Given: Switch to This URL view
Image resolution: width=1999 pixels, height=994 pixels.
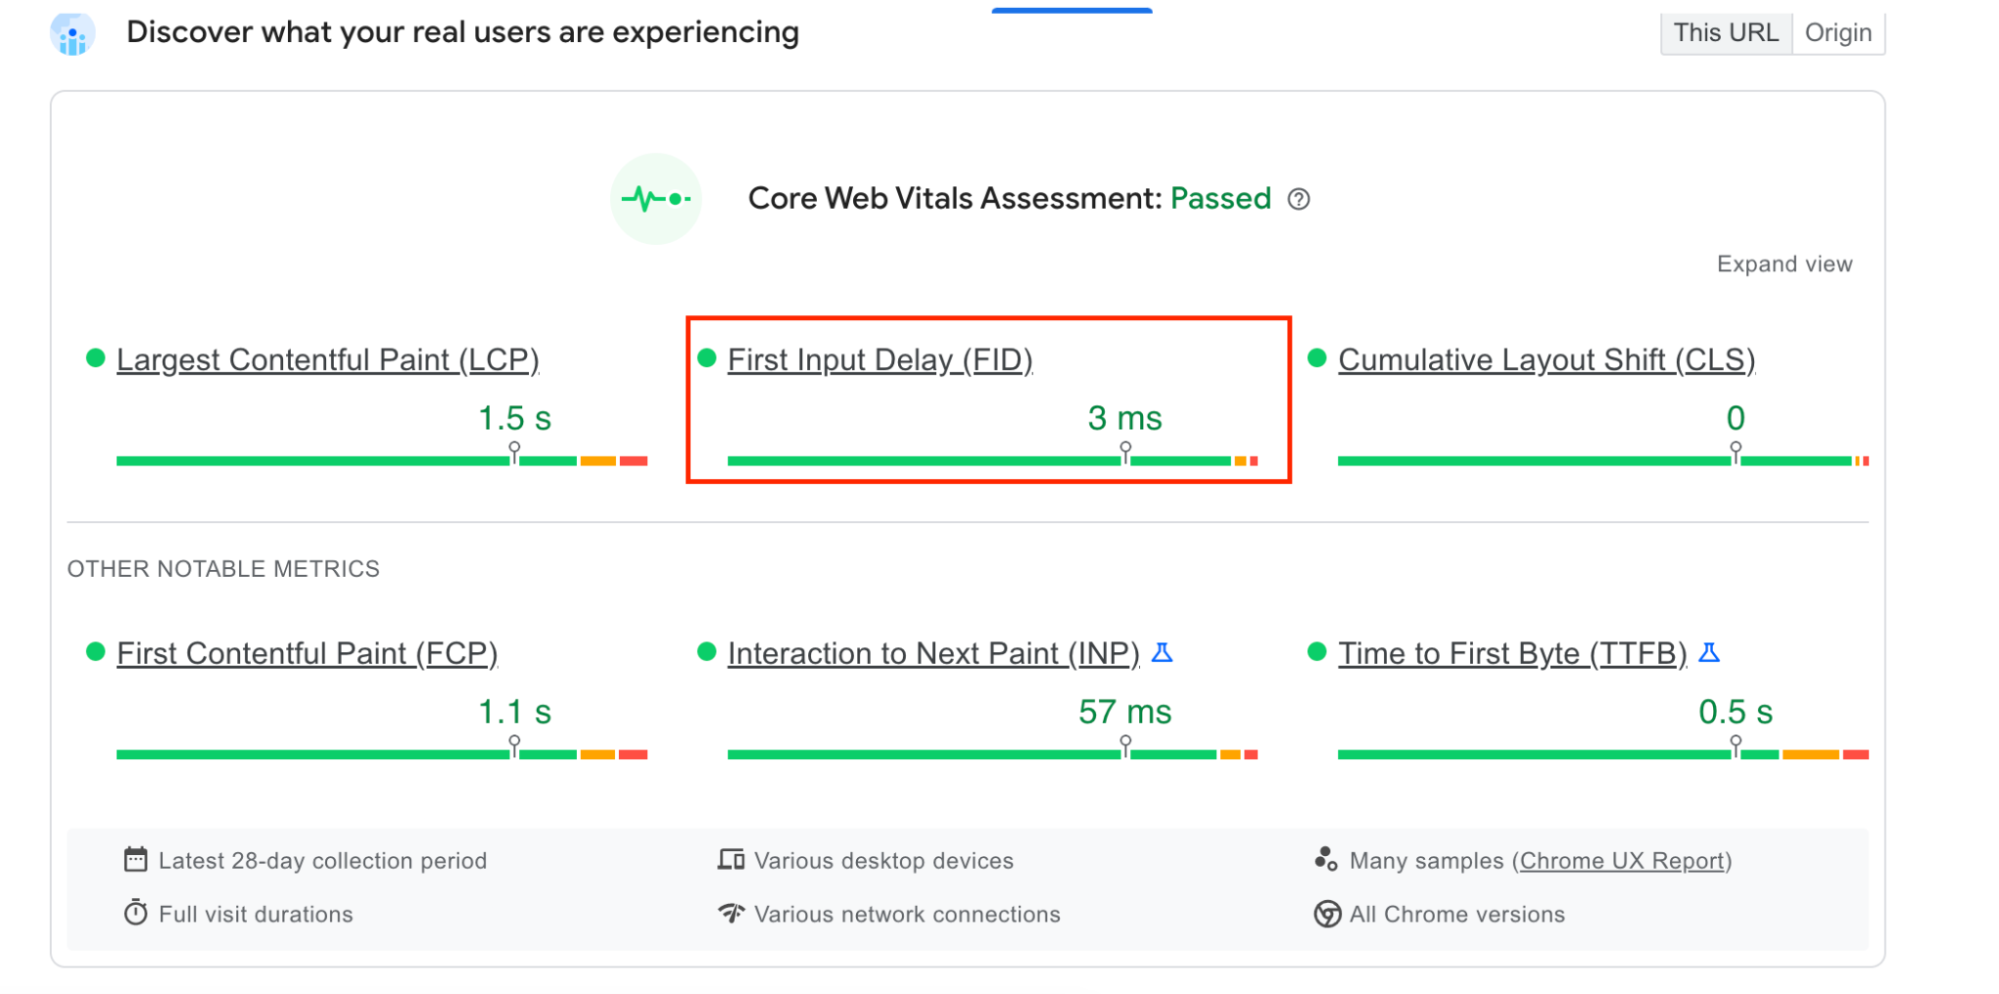Looking at the screenshot, I should (x=1725, y=33).
